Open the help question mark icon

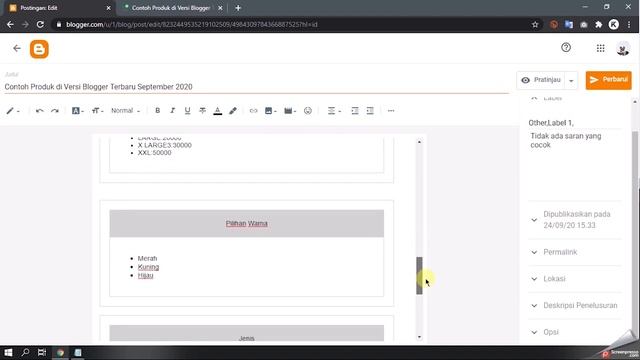coord(566,48)
